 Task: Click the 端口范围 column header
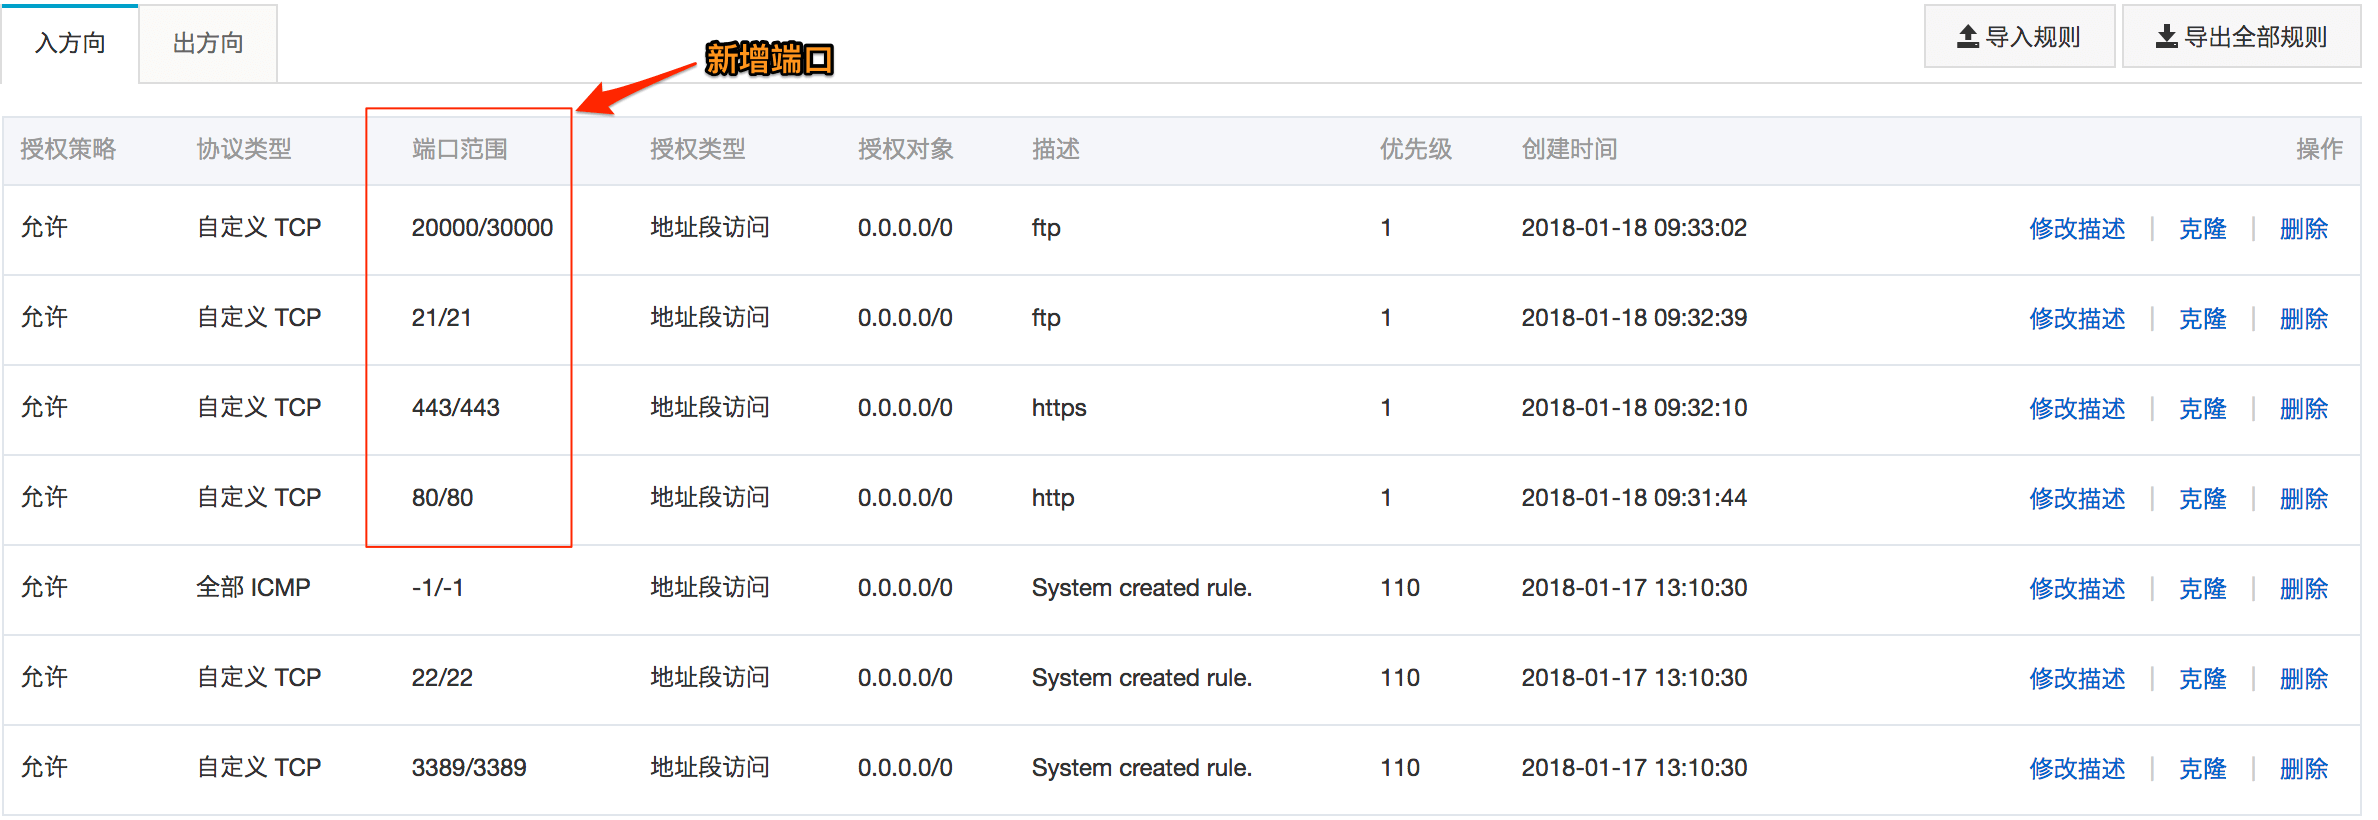pos(459,149)
